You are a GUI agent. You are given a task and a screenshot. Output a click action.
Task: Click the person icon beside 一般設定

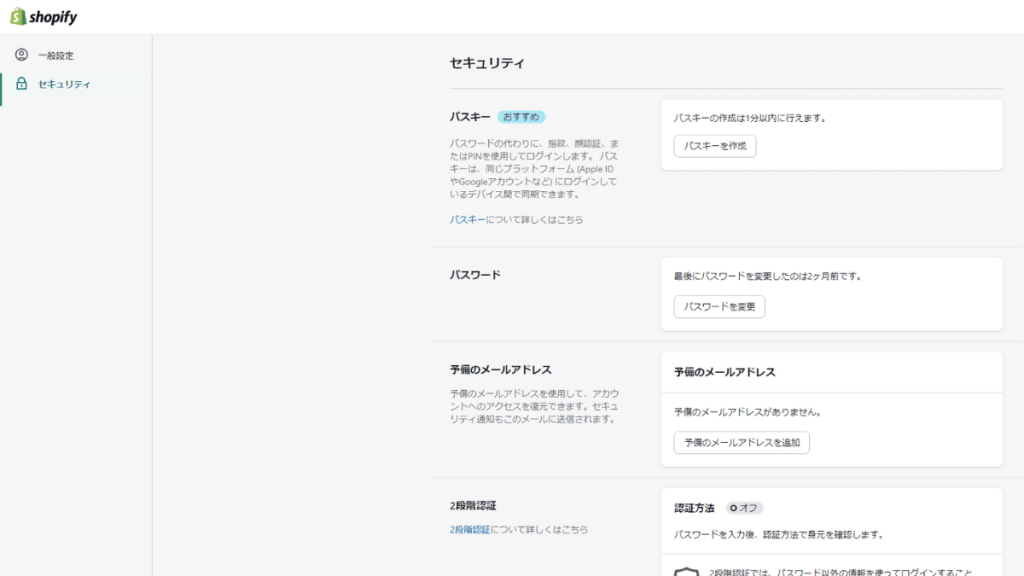20,56
